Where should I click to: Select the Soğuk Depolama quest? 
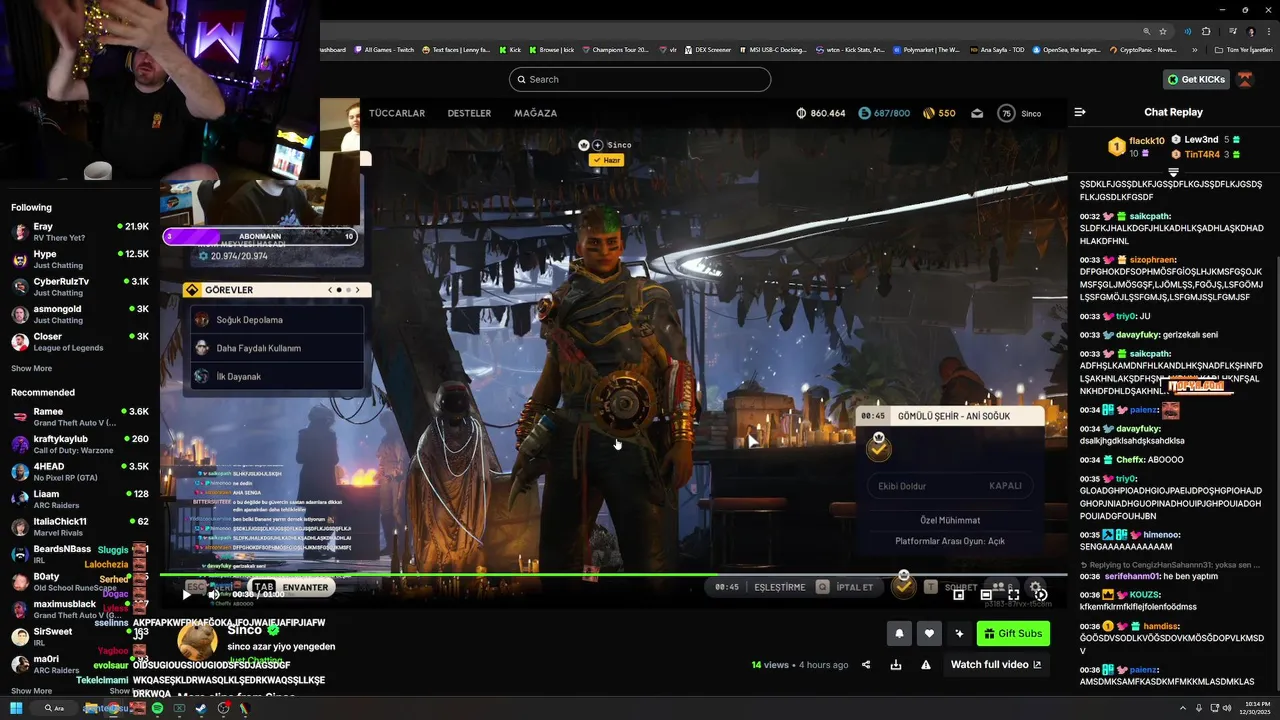click(276, 320)
